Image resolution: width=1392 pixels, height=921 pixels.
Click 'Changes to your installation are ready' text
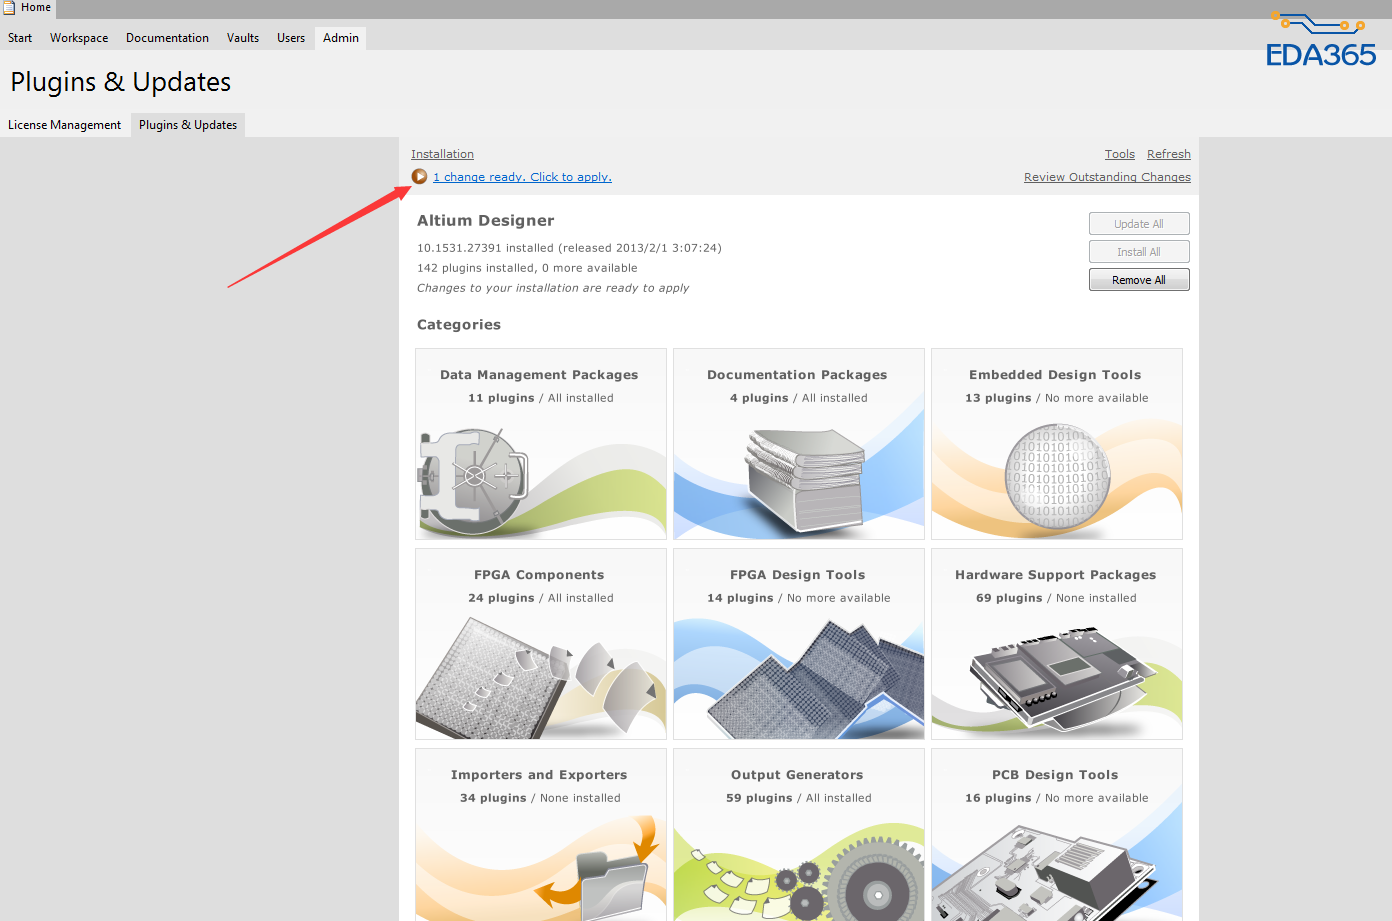click(x=553, y=288)
